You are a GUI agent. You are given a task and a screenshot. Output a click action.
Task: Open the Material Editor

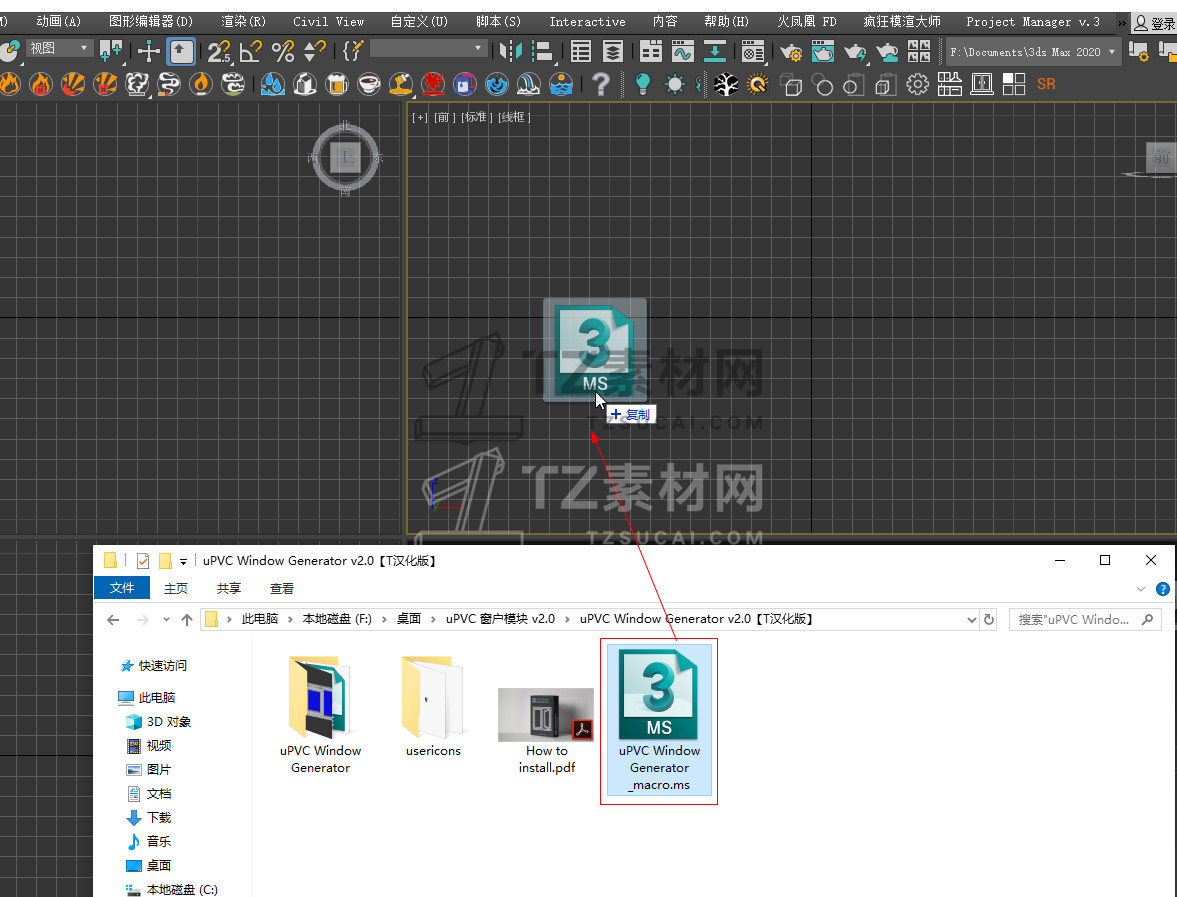pos(752,52)
